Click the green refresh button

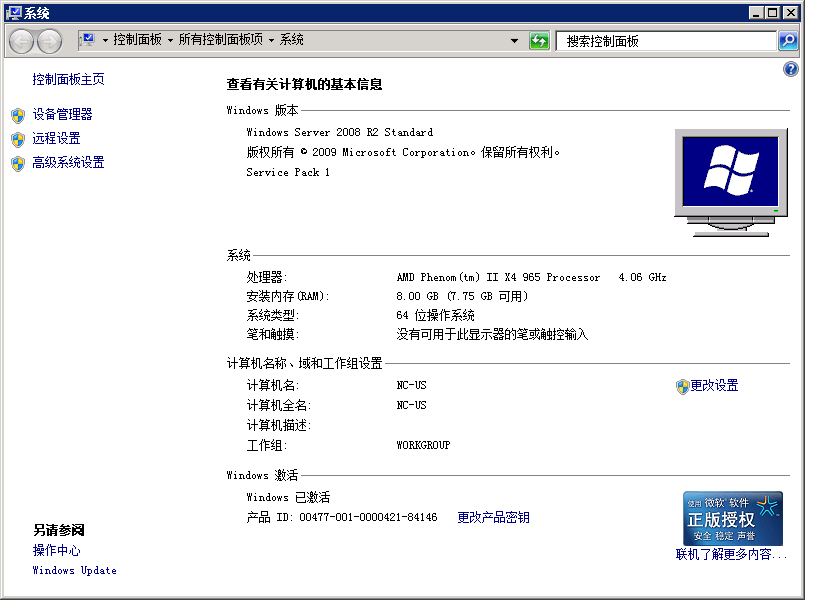pyautogui.click(x=539, y=41)
